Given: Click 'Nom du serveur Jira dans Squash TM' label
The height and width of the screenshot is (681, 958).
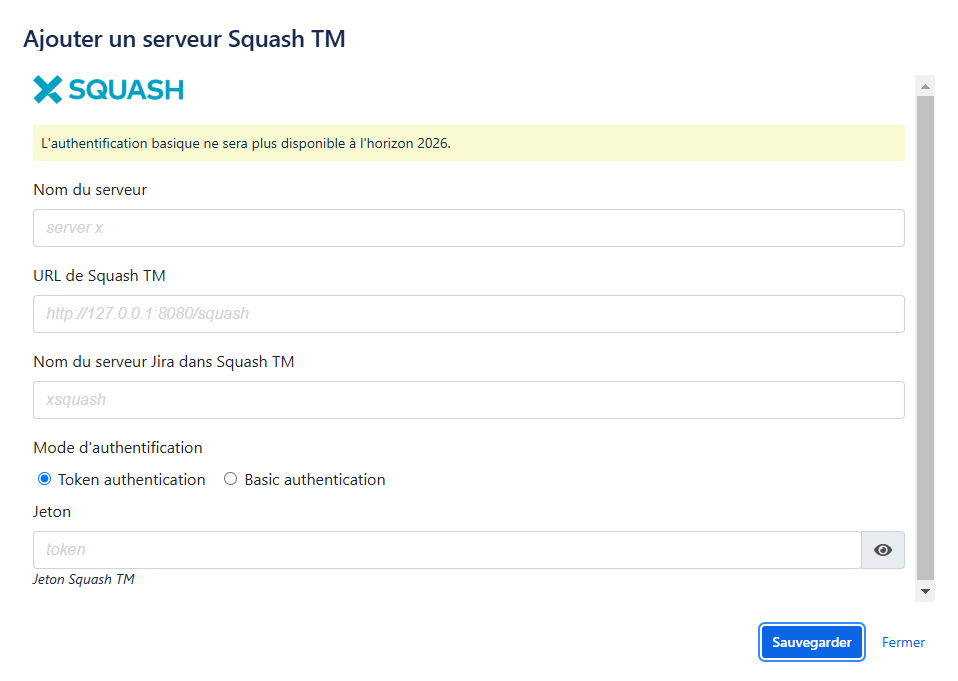Looking at the screenshot, I should pos(163,361).
